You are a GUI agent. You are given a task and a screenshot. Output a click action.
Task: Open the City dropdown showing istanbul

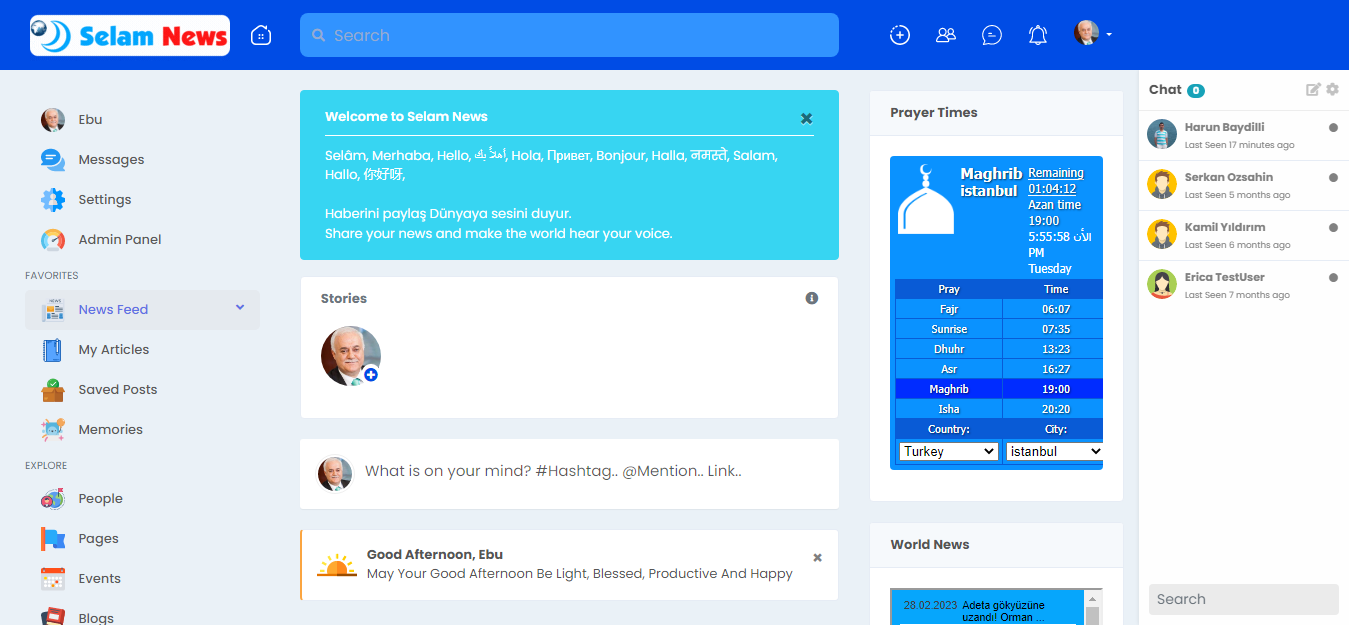coord(1054,451)
